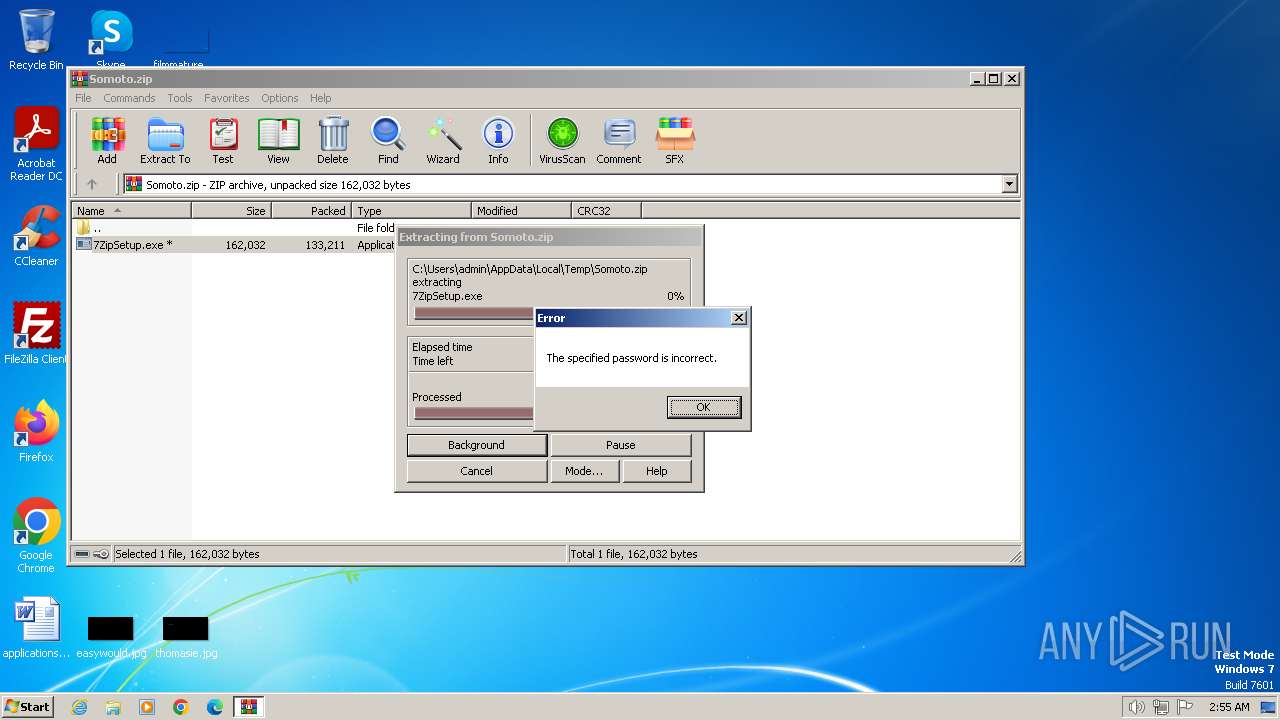Pause the extraction
The image size is (1280, 720).
(621, 445)
